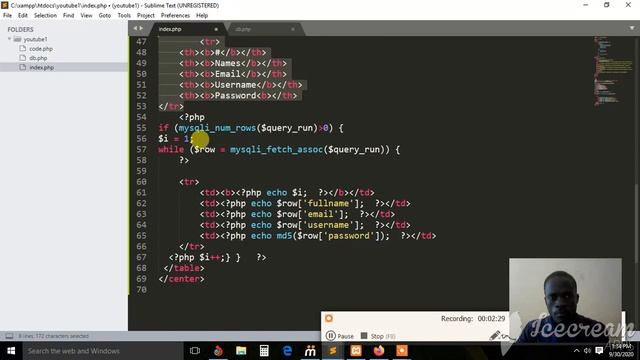Close the db.php tab
The width and height of the screenshot is (640, 360).
tap(293, 29)
